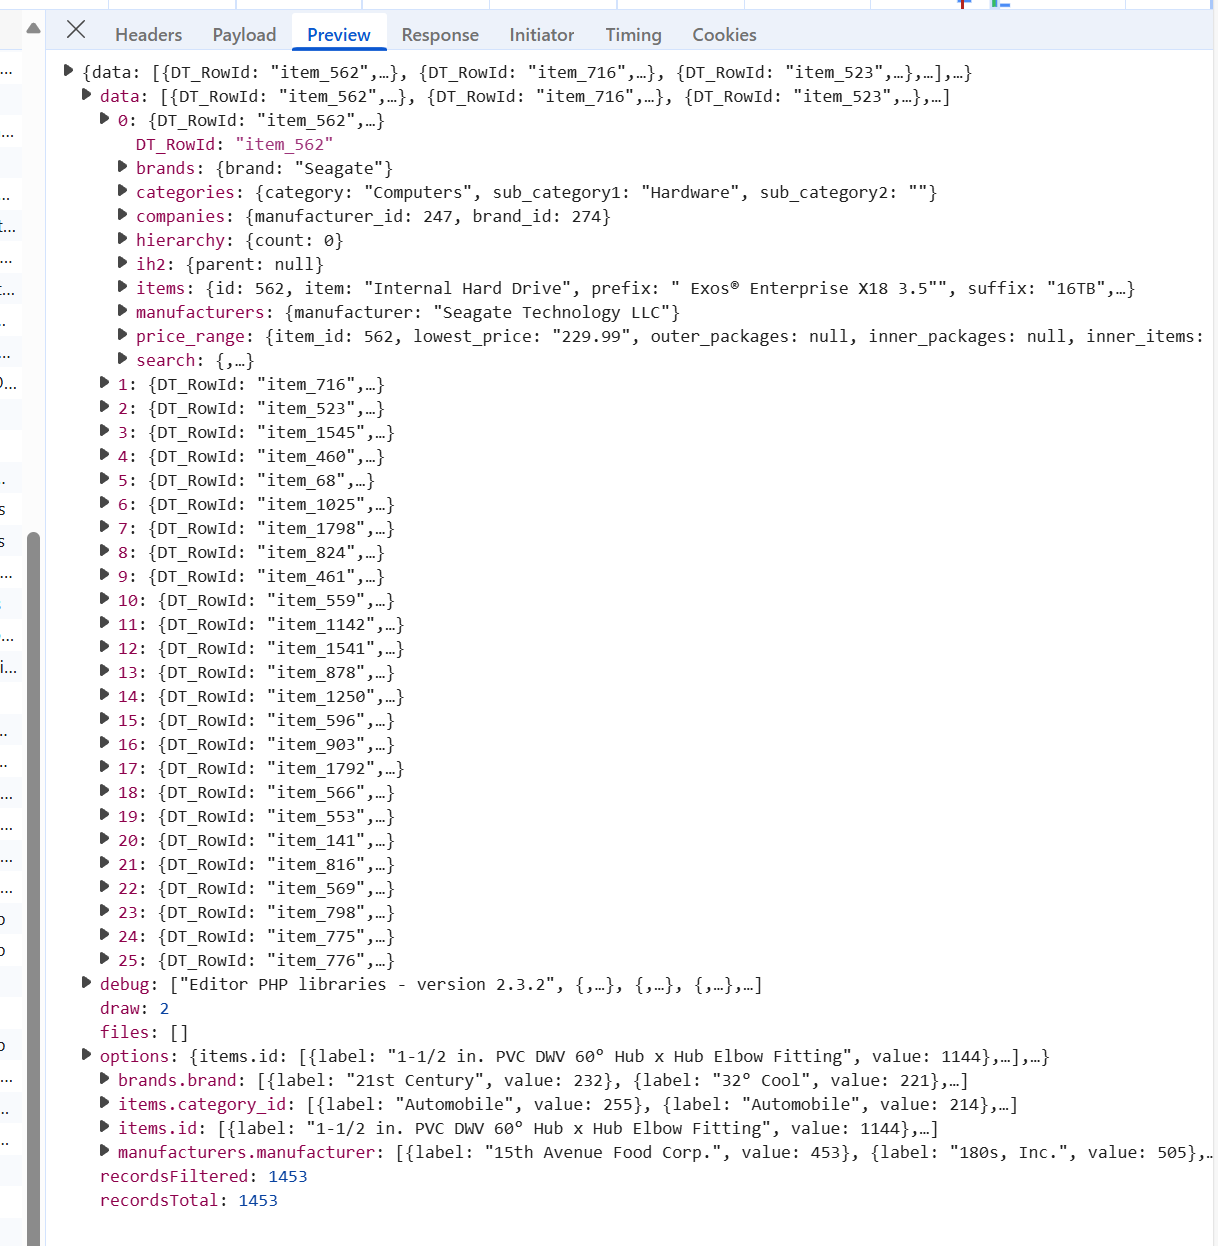Viewport: 1218px width, 1246px height.
Task: Expand the price_range object
Action: tap(122, 334)
